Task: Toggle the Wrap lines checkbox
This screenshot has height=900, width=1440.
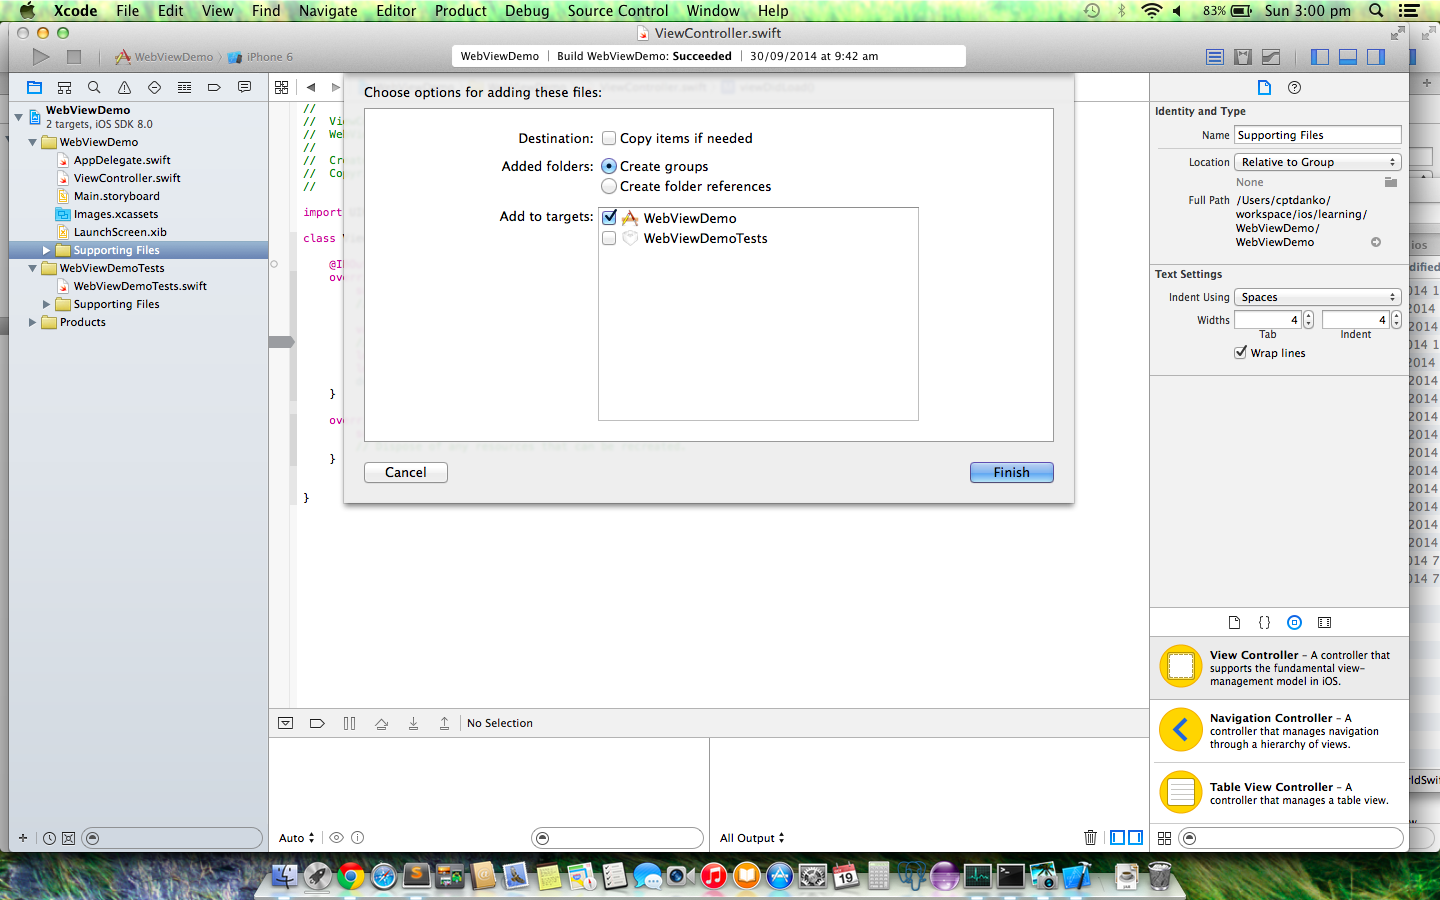Action: [x=1240, y=352]
